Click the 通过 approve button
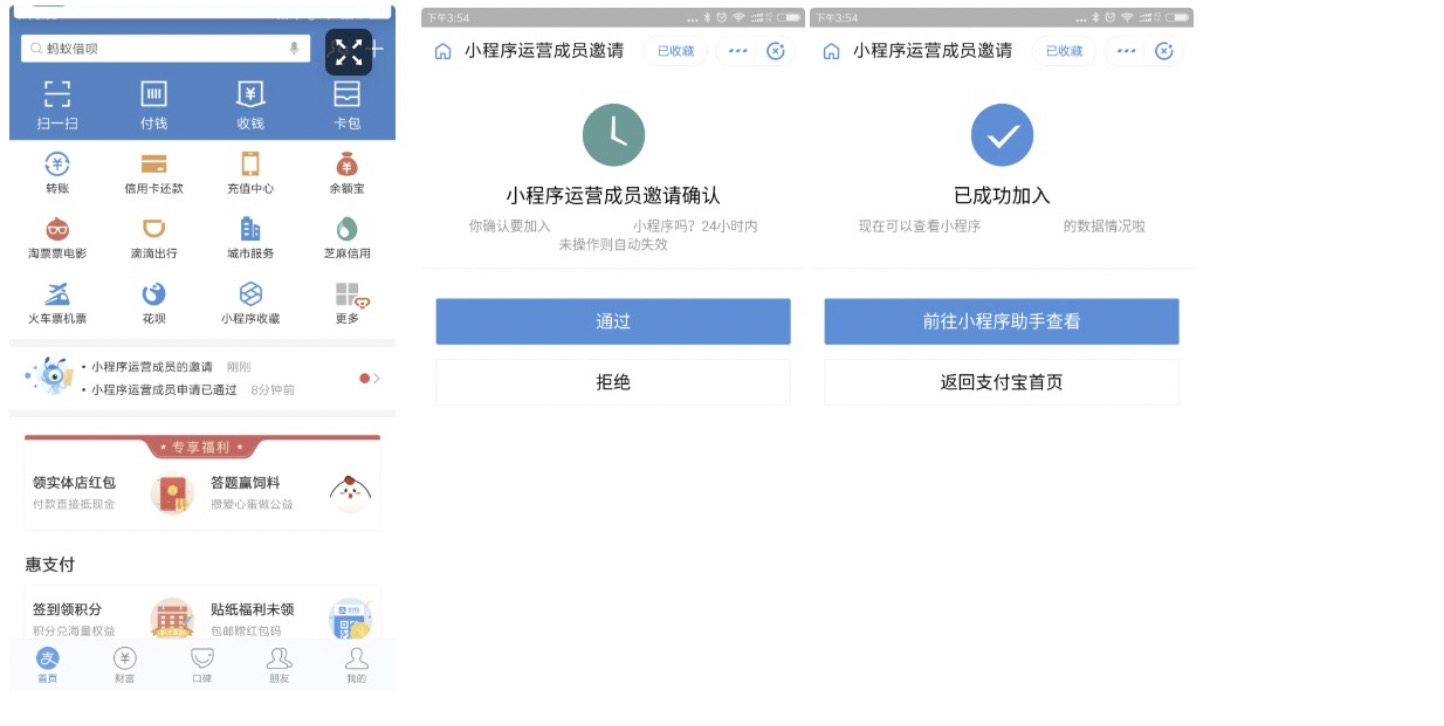1444x726 pixels. tap(613, 322)
